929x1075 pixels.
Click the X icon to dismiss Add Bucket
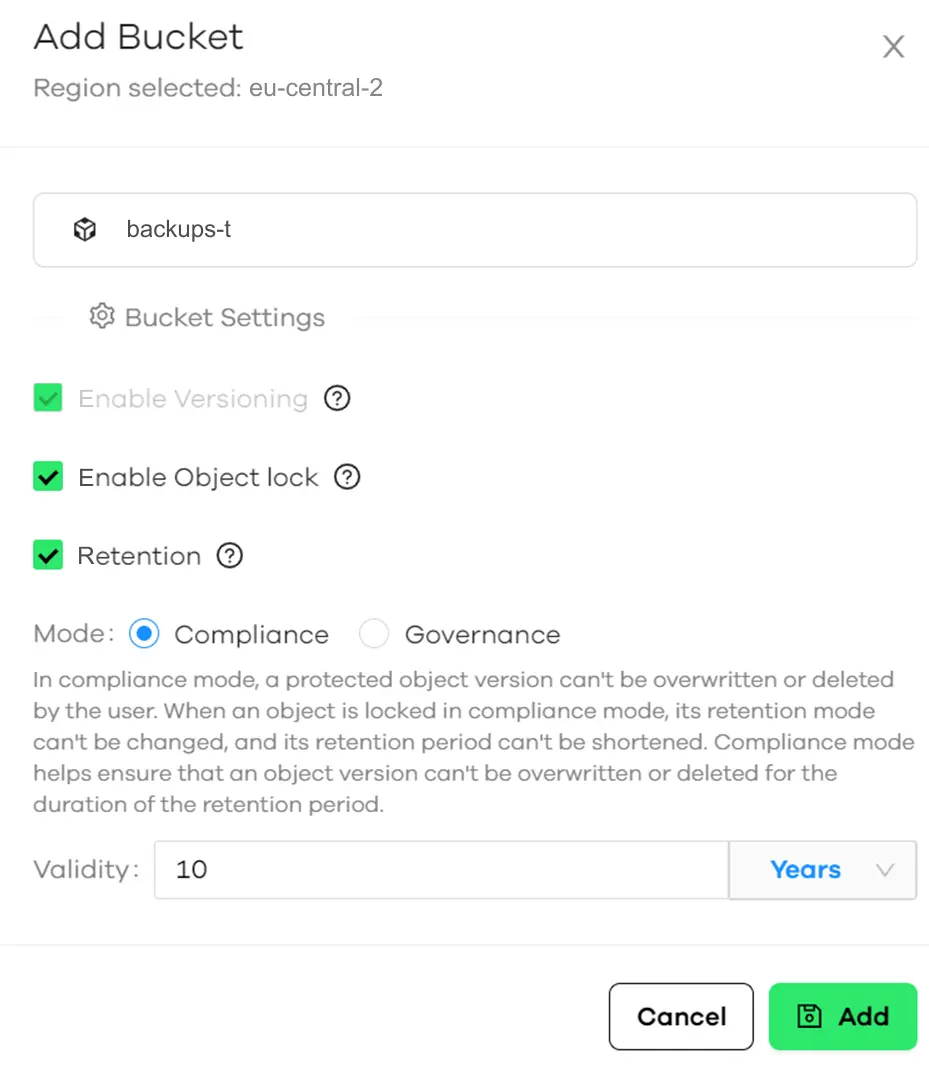893,46
